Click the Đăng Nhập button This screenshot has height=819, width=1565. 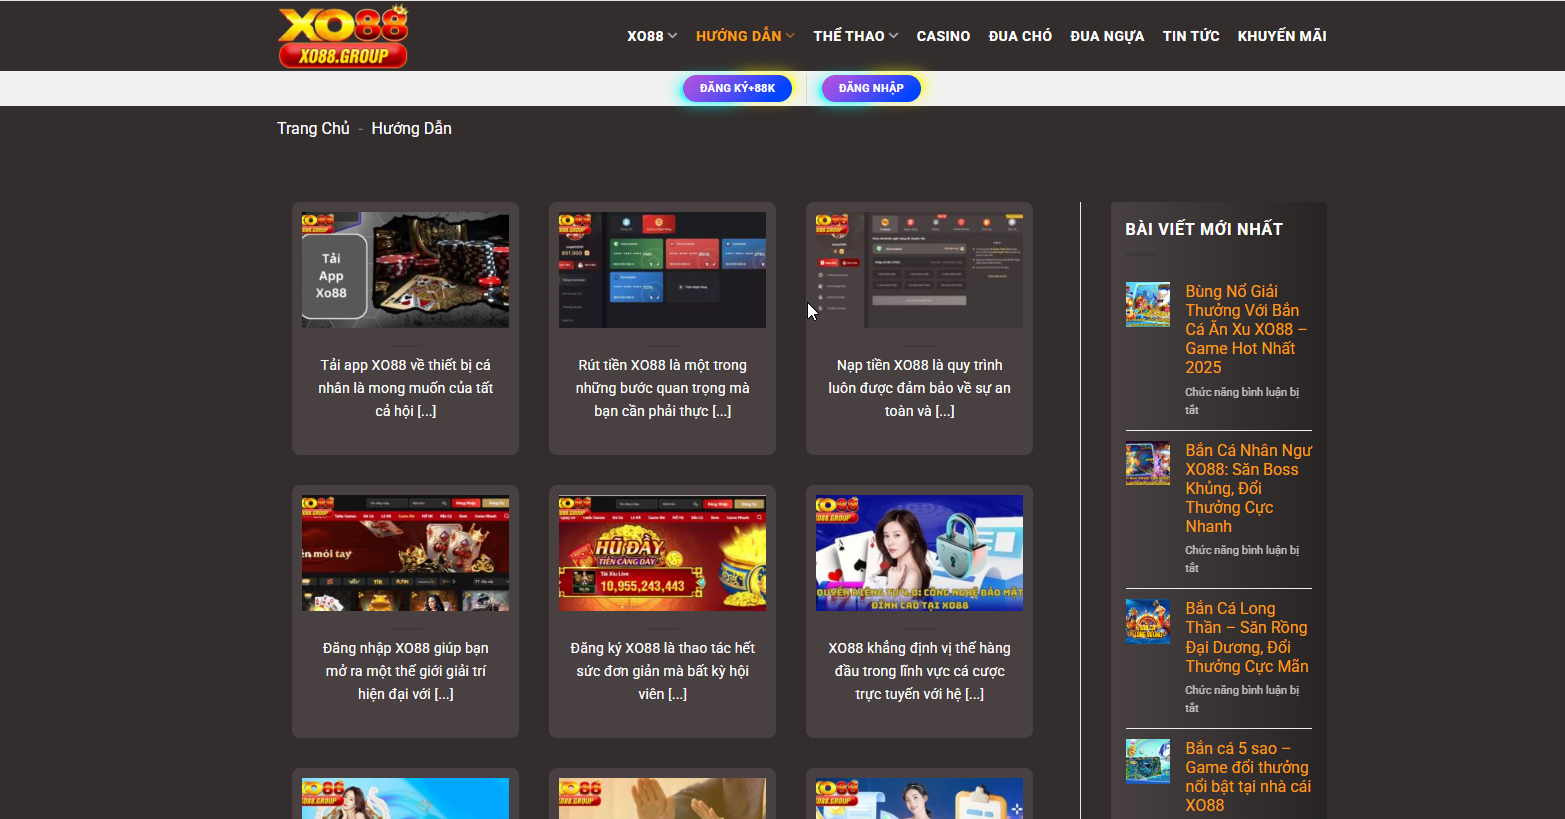pyautogui.click(x=871, y=88)
